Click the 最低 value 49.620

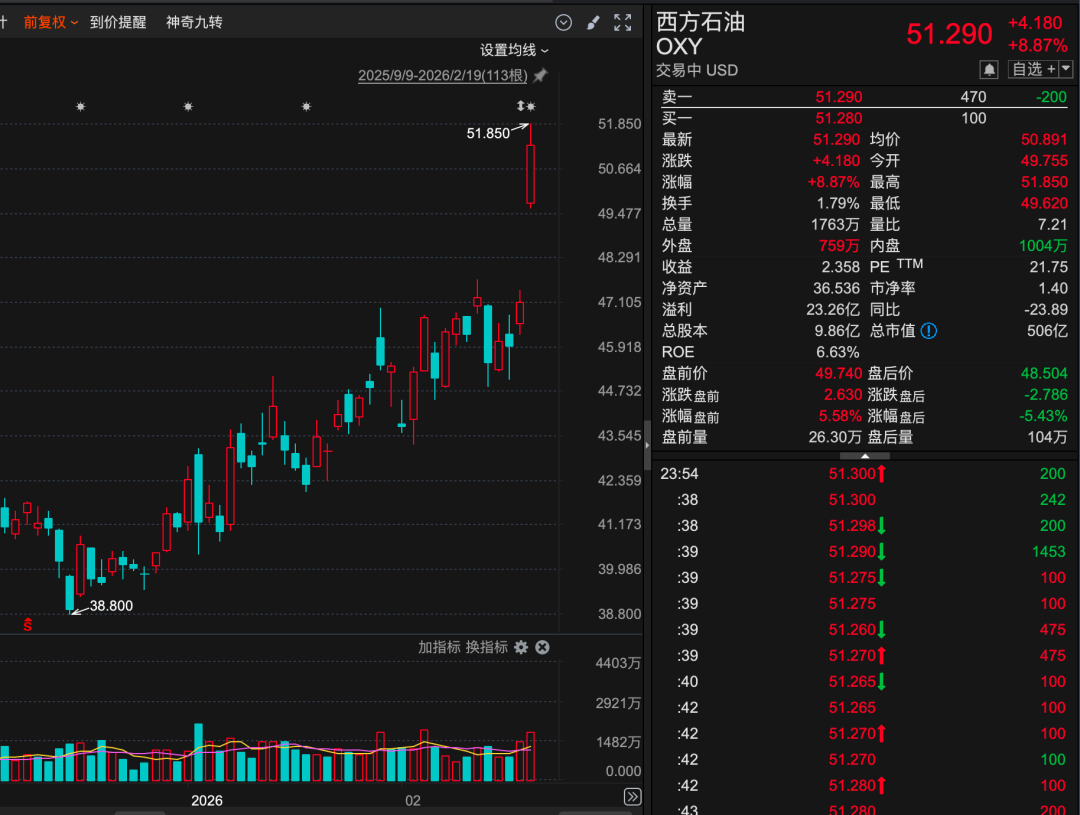1044,204
